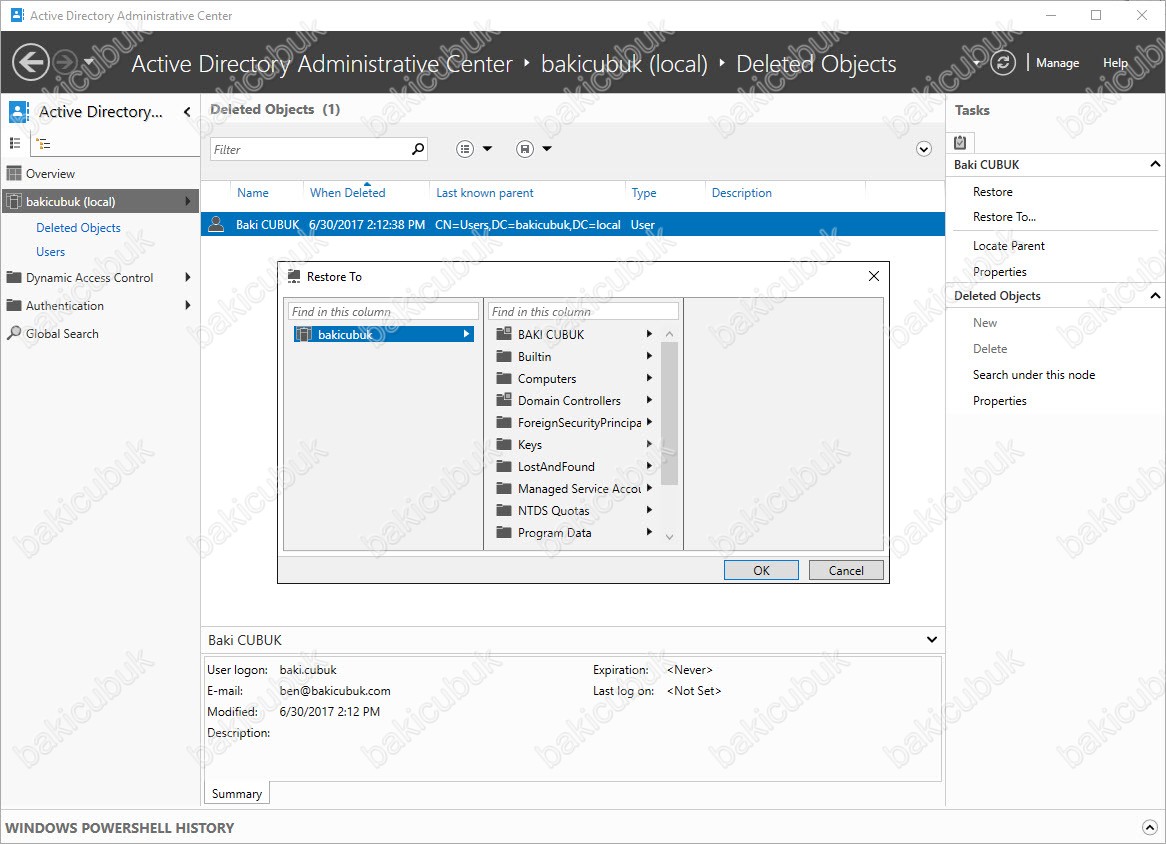Switch to tree view in navigation pane
The image size is (1166, 844).
pos(44,144)
